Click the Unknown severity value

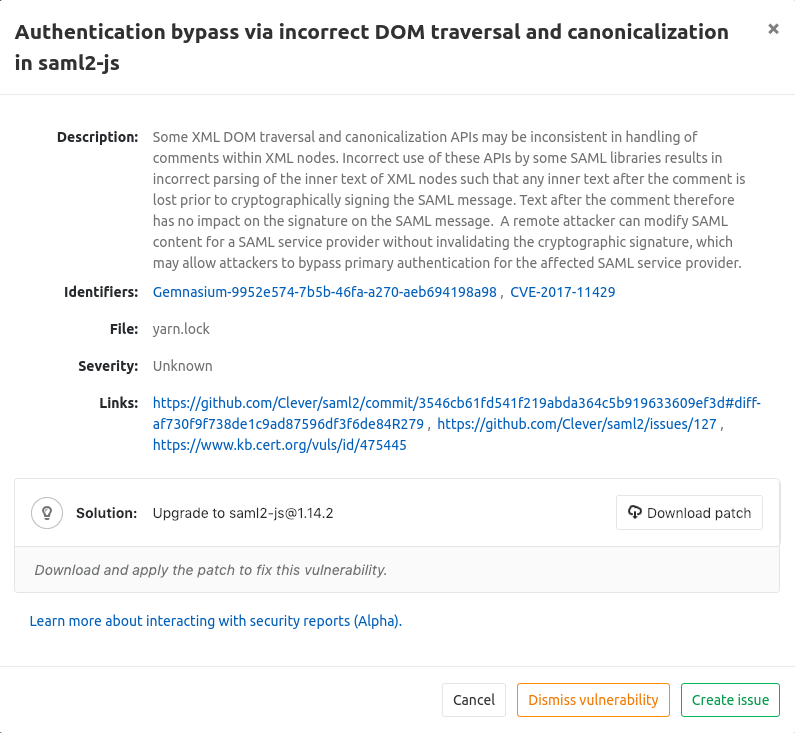[x=183, y=366]
